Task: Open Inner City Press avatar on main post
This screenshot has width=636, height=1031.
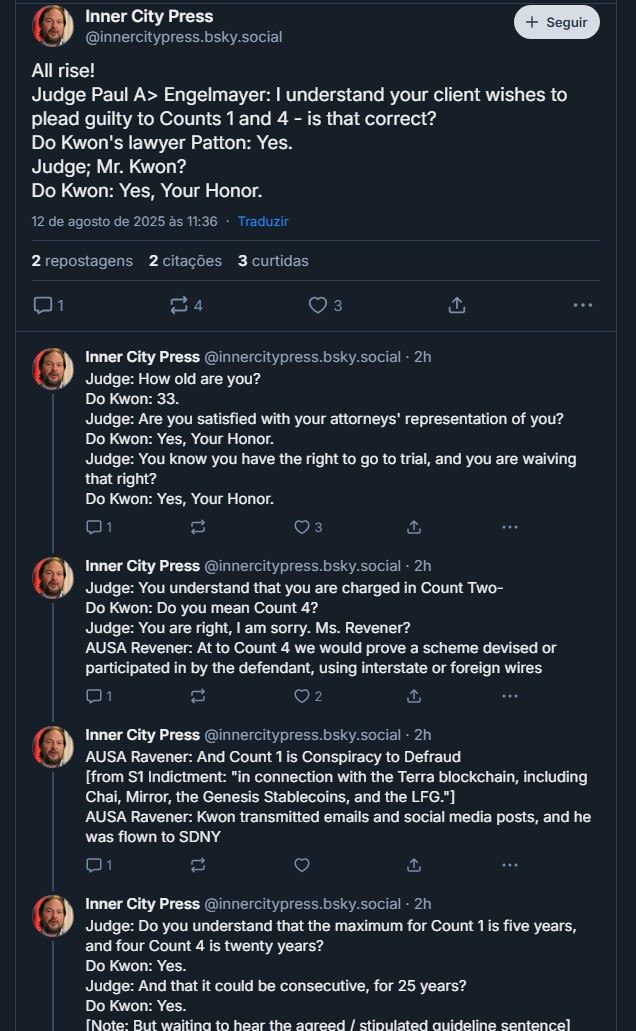Action: [x=53, y=26]
